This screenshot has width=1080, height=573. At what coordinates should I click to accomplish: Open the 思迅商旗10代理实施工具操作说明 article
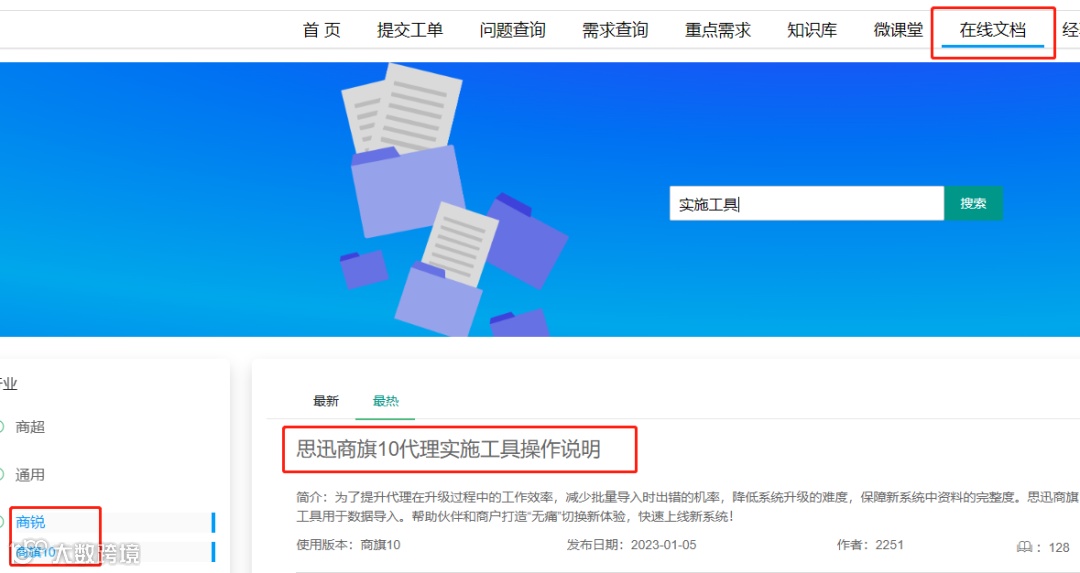(448, 449)
